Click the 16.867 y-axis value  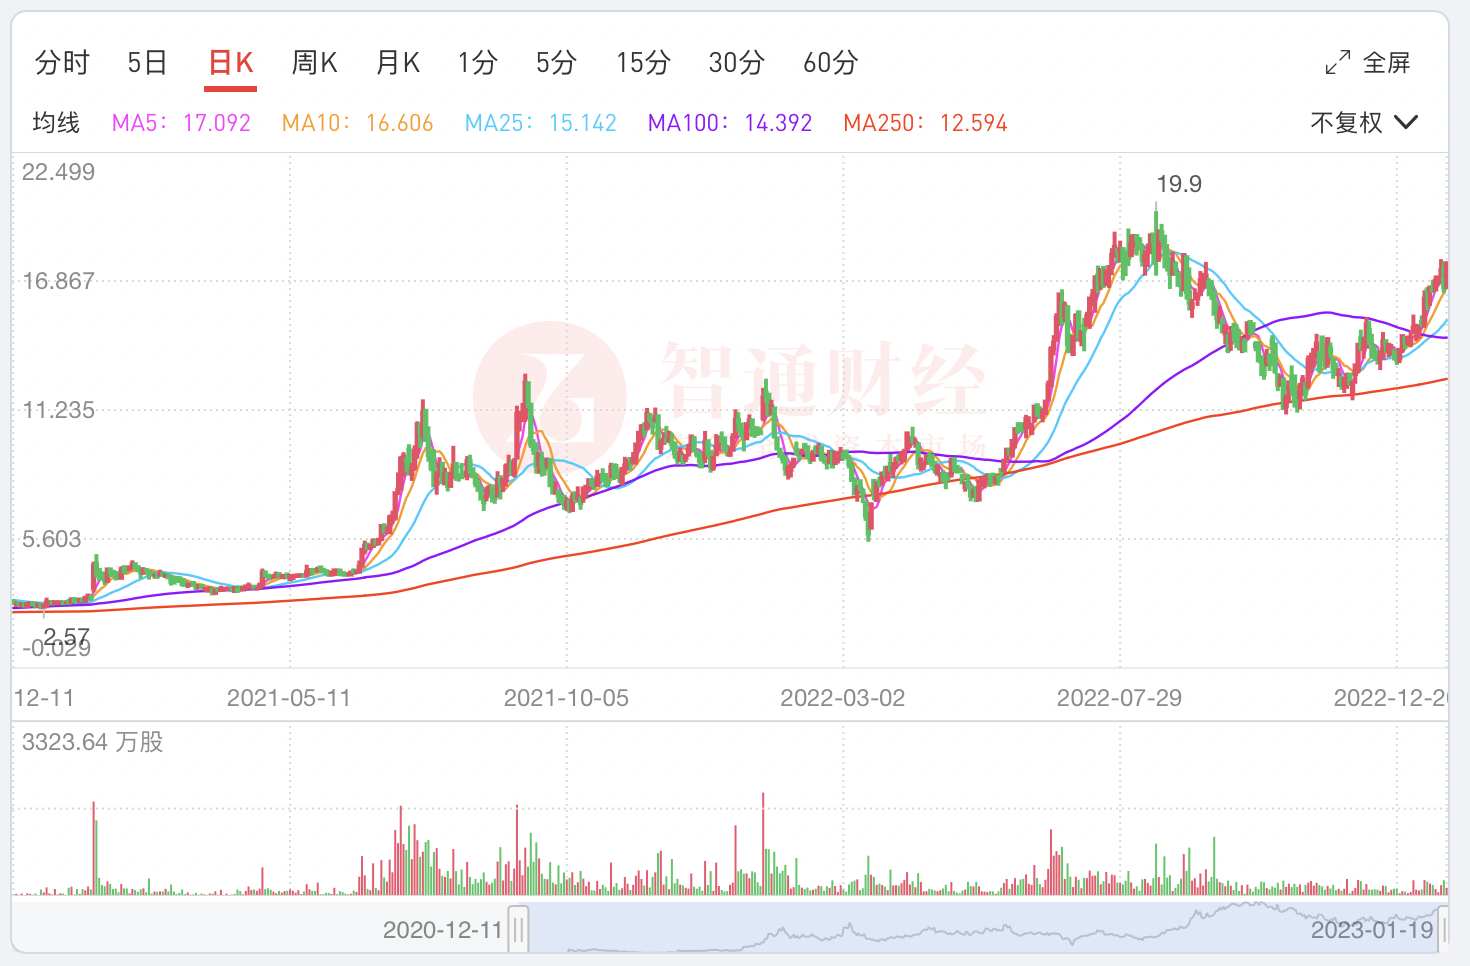tap(59, 281)
